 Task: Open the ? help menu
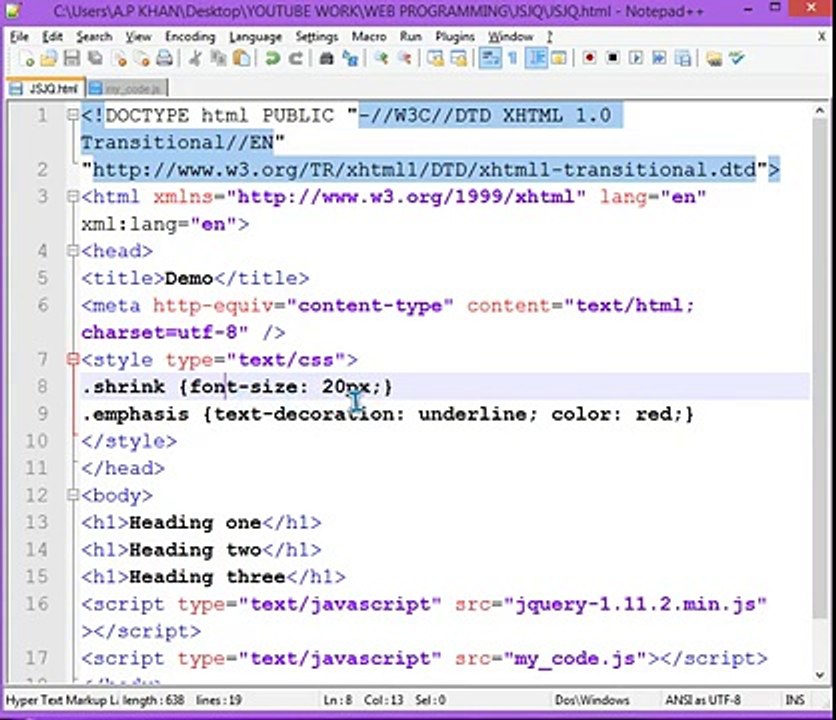pyautogui.click(x=550, y=37)
